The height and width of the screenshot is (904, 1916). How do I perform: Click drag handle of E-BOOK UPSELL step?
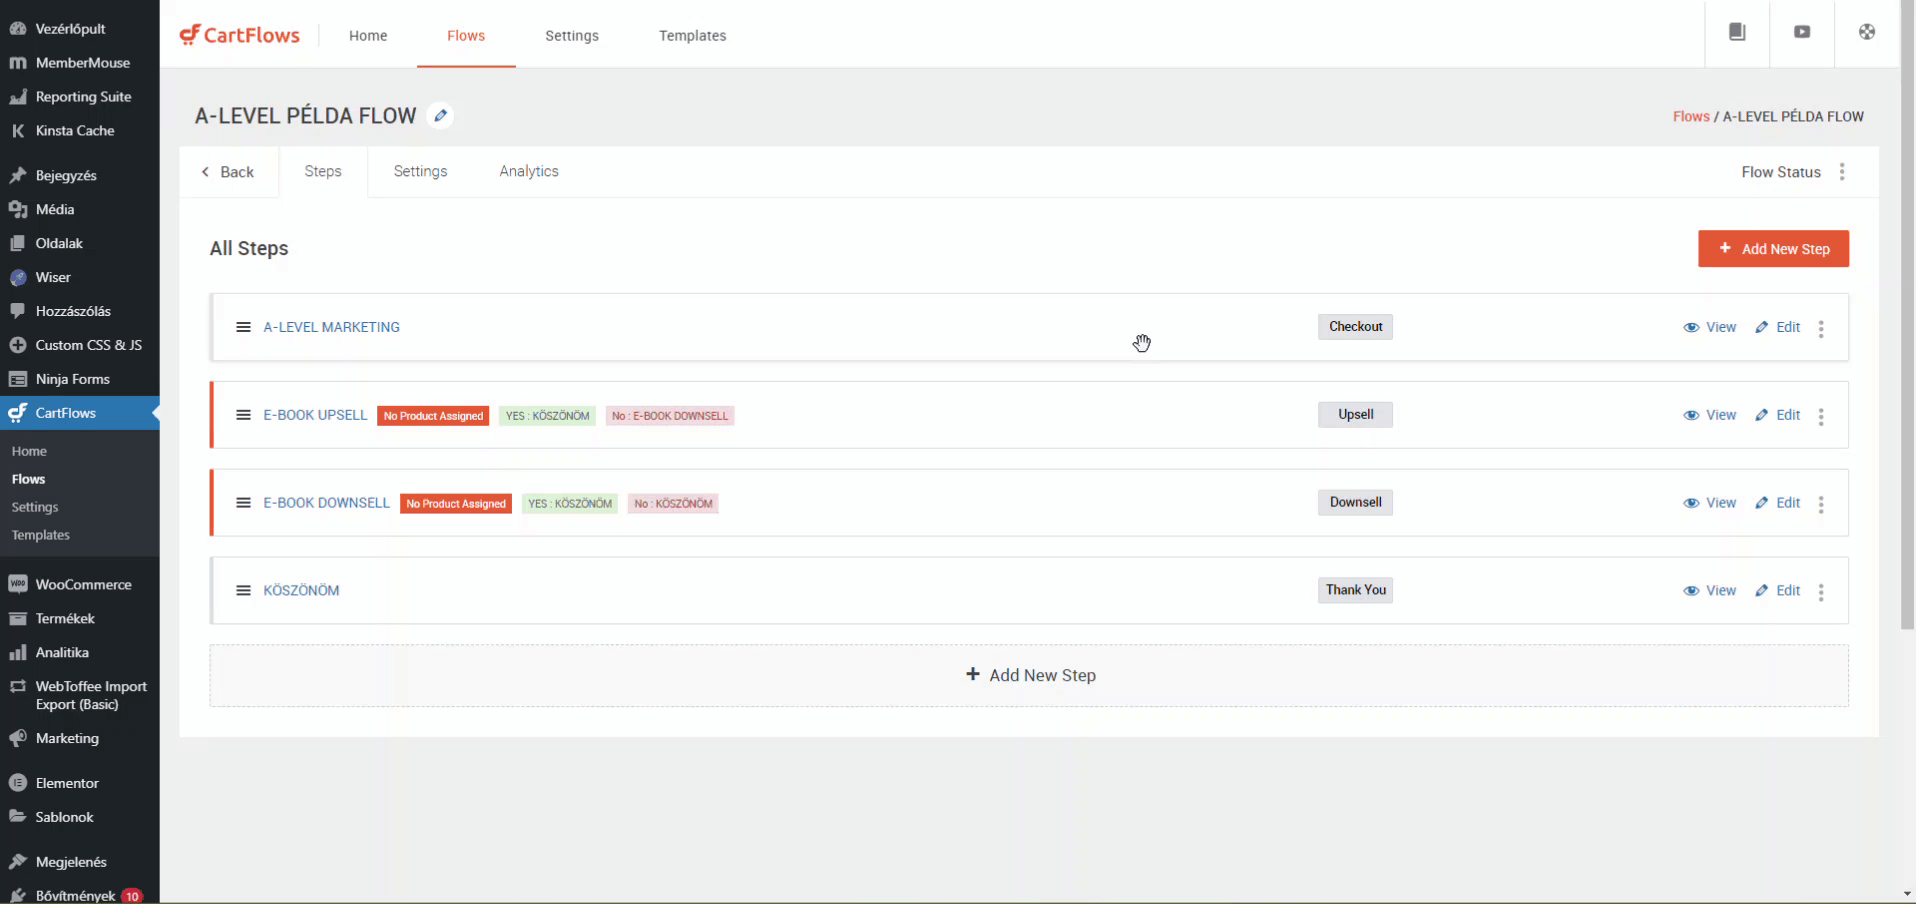click(243, 415)
